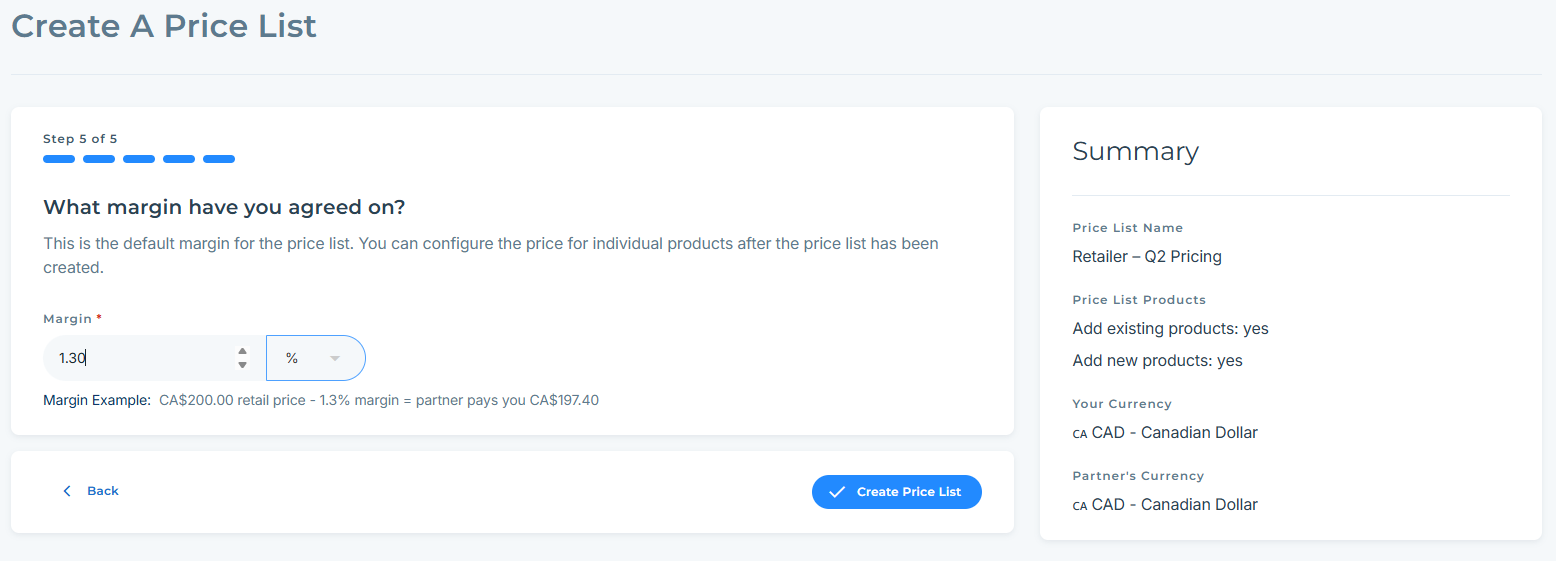
Task: Click the CA flag icon under Partner's Currency
Action: 1080,506
